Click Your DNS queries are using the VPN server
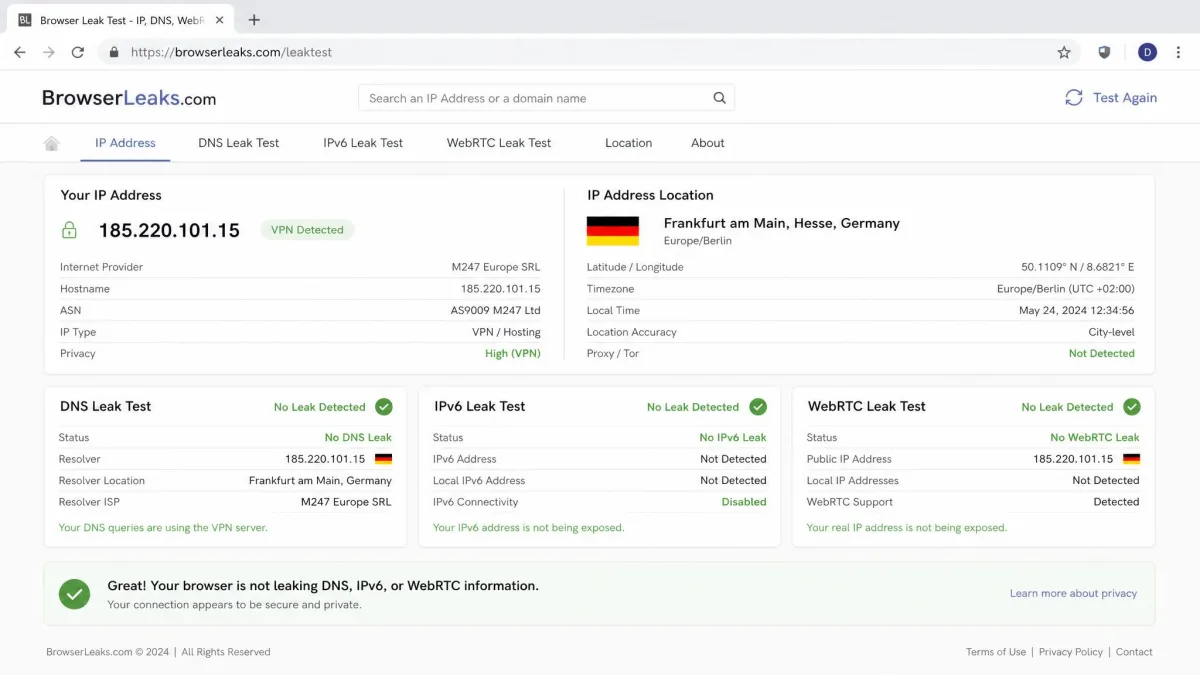1200x675 pixels. pos(163,527)
